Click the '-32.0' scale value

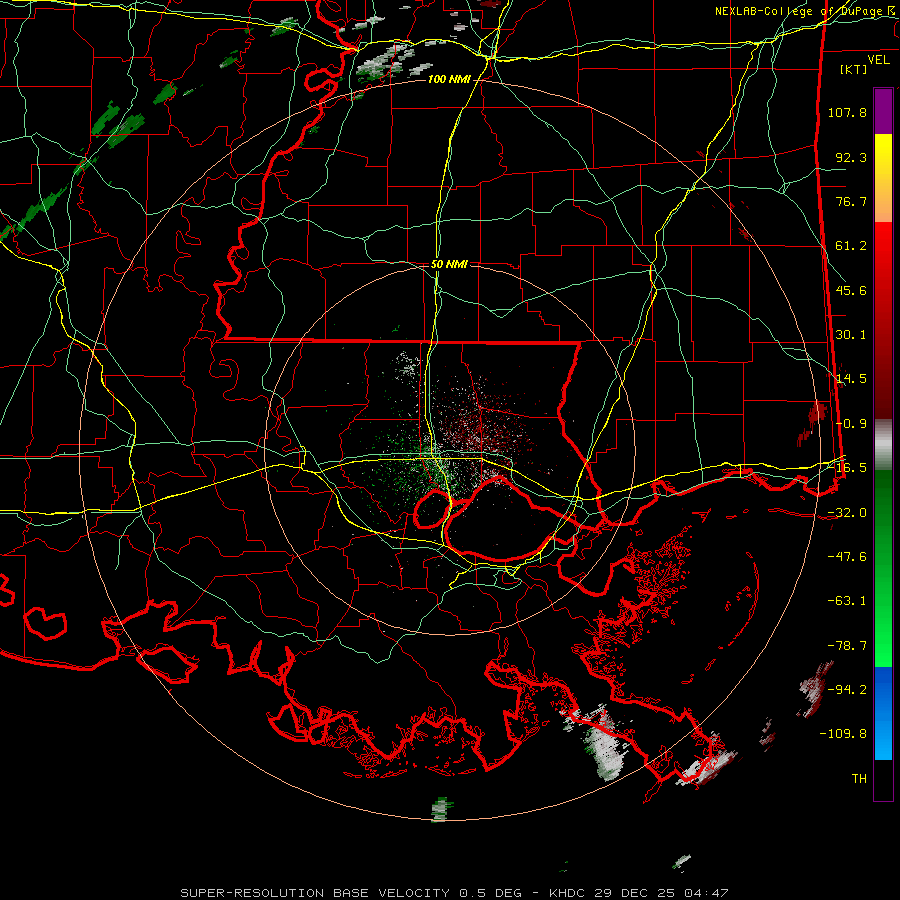click(x=847, y=513)
